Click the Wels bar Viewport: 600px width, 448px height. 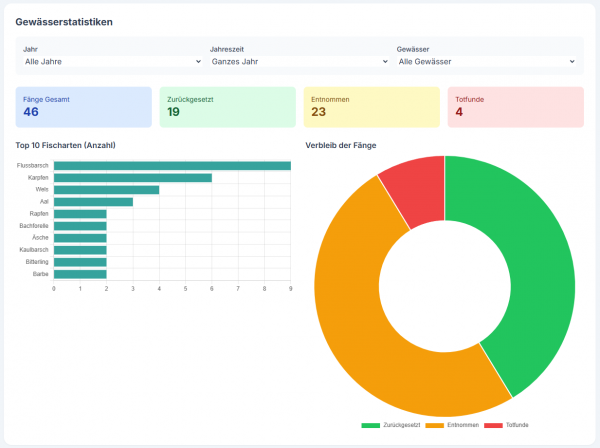pyautogui.click(x=106, y=190)
